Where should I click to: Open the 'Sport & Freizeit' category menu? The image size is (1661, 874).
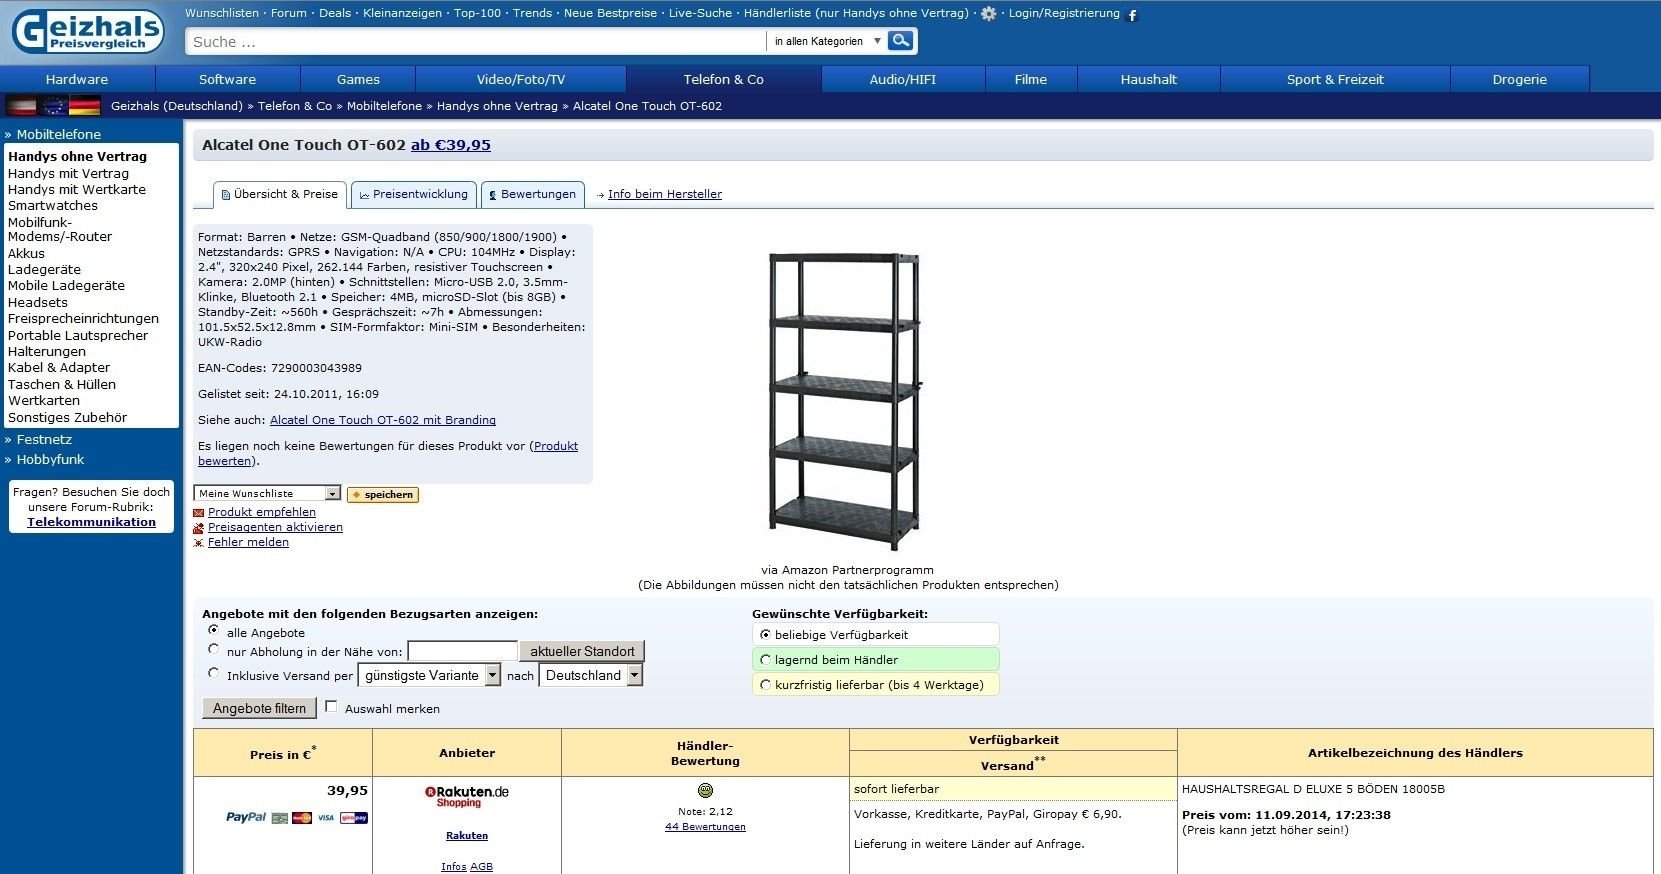coord(1335,79)
